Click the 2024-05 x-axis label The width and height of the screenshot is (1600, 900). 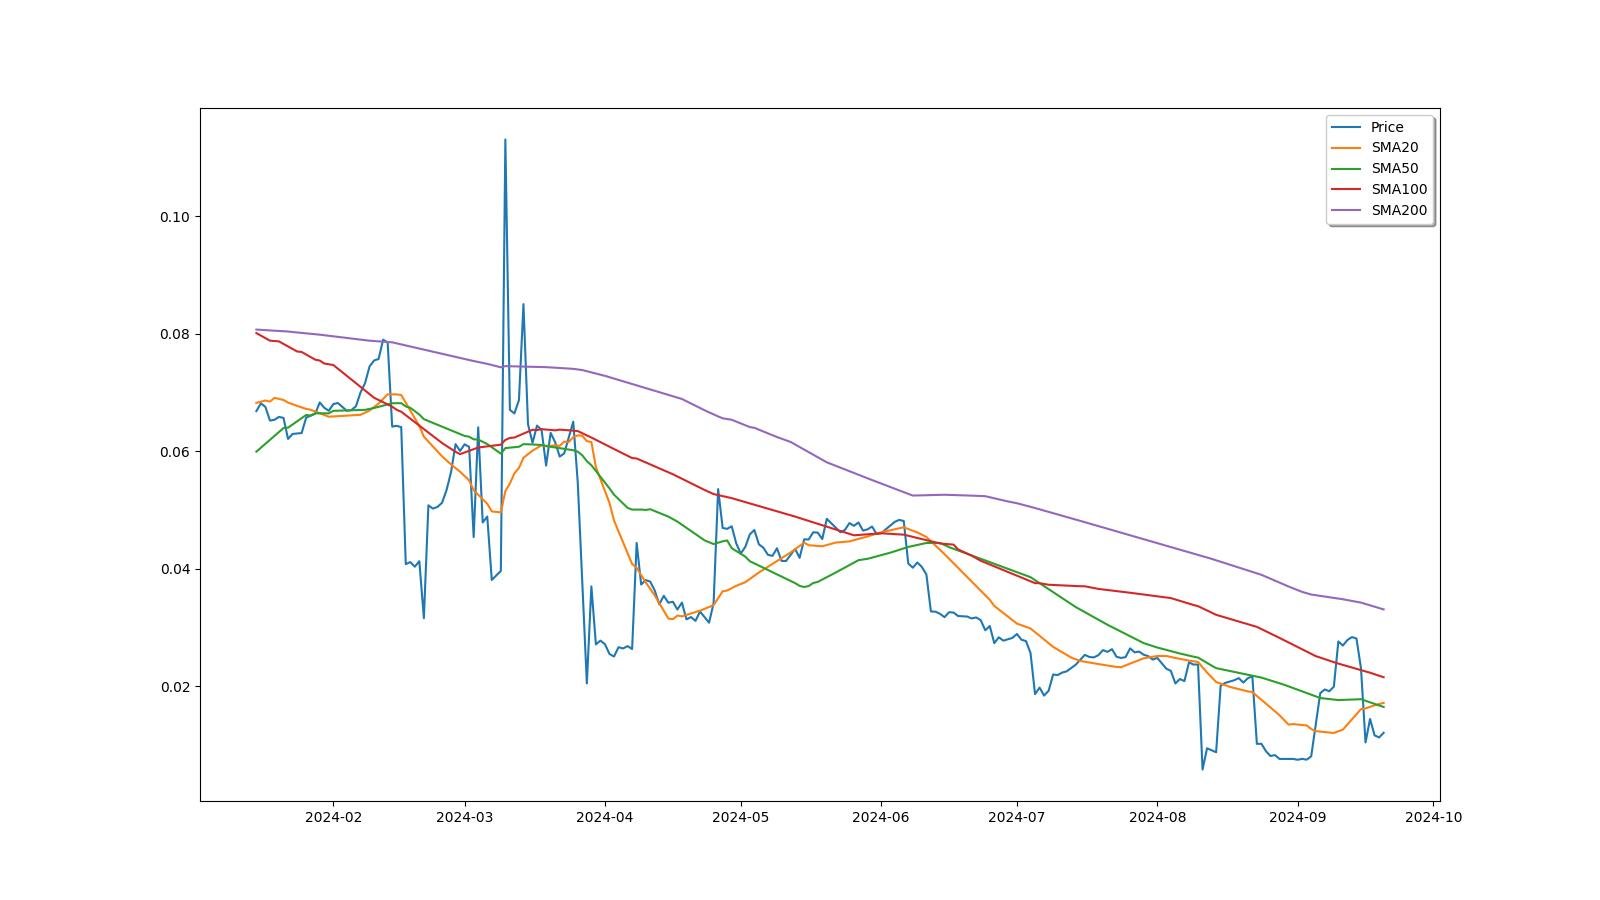pos(741,817)
